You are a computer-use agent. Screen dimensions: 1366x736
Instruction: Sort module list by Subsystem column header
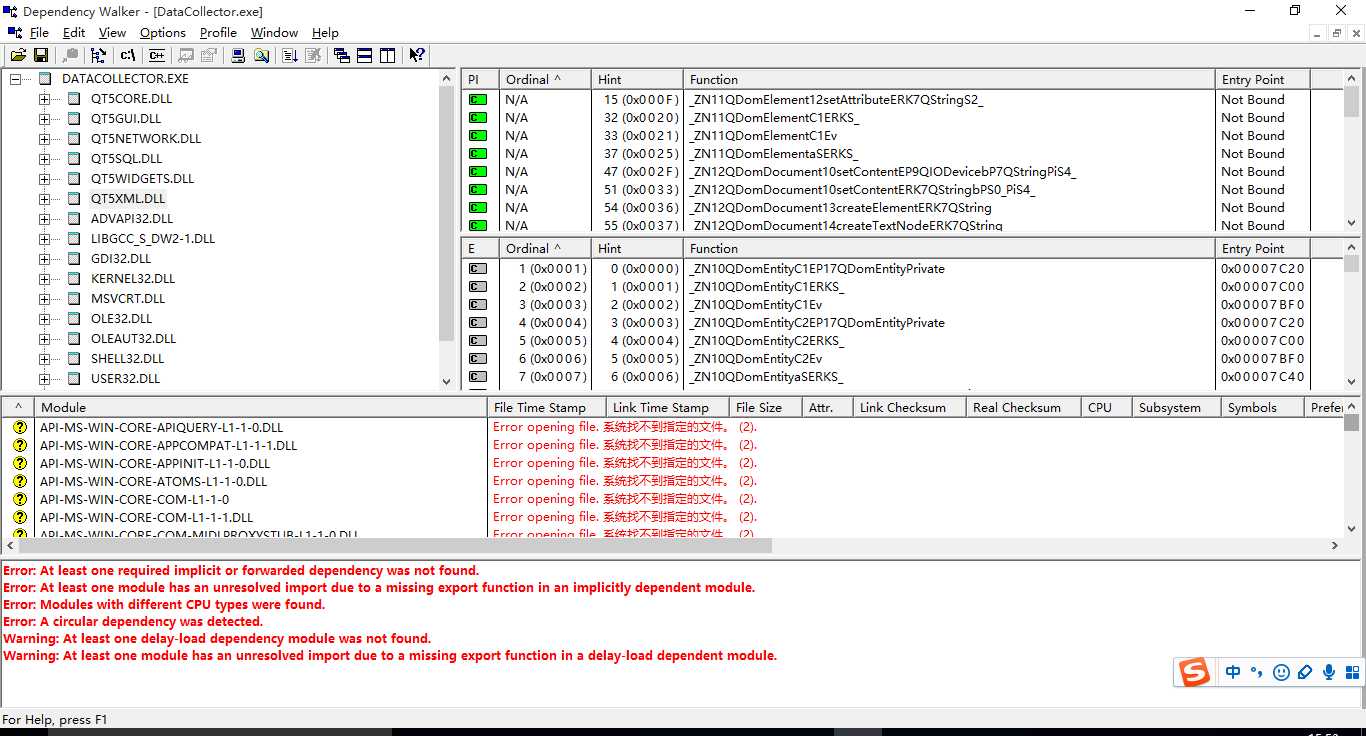coord(1175,407)
